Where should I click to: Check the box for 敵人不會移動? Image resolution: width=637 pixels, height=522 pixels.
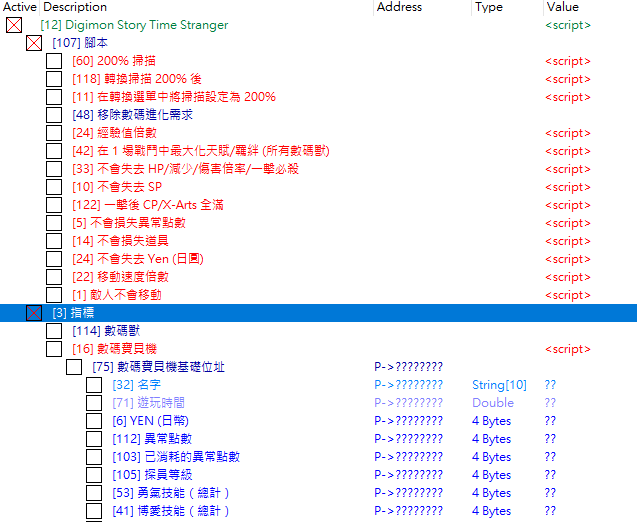[x=54, y=295]
